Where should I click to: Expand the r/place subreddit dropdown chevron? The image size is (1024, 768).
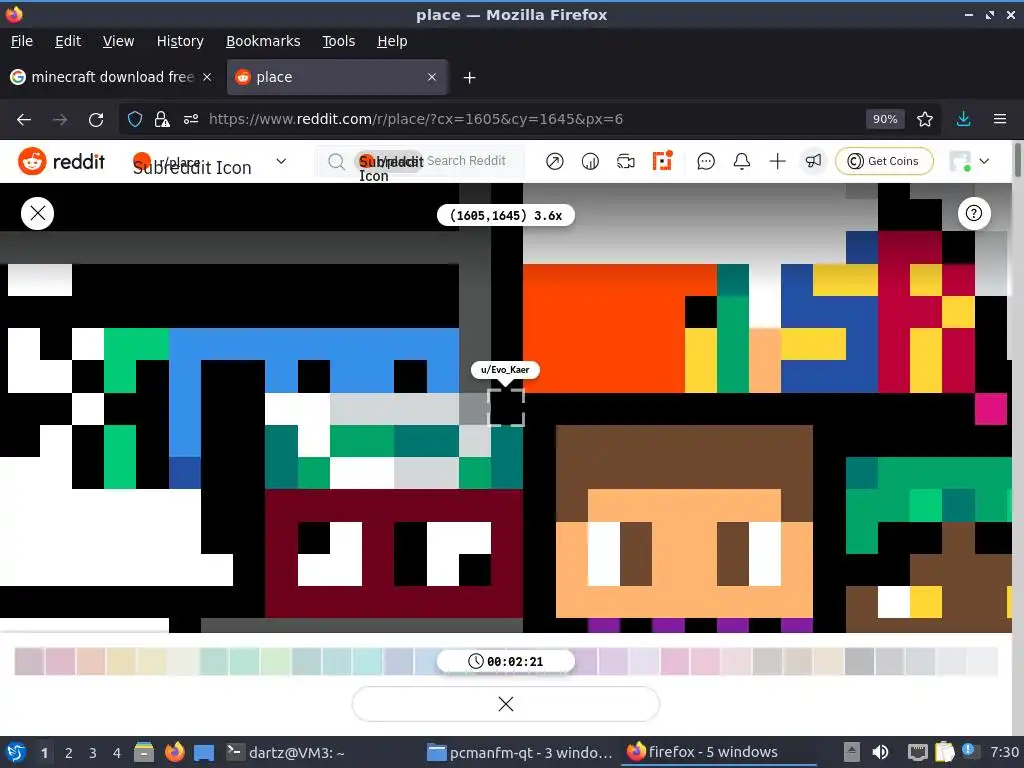click(x=281, y=161)
